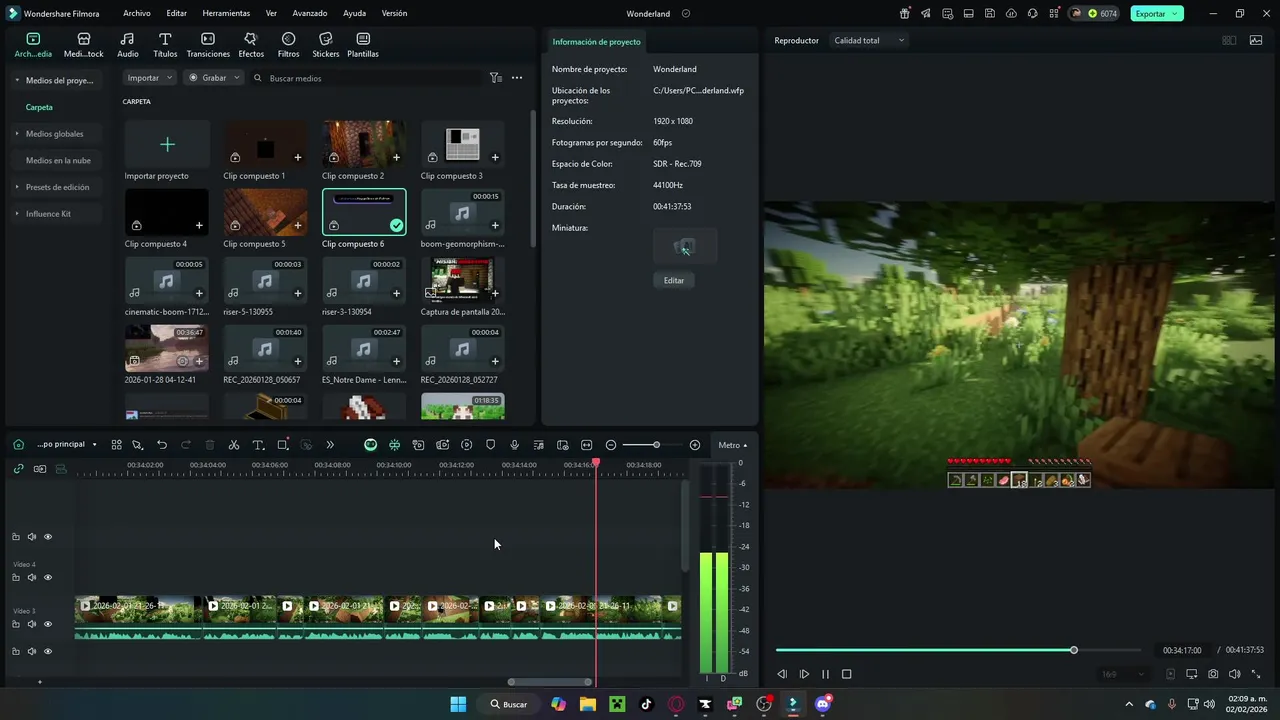
Task: Open the Stickers tab
Action: pos(325,45)
